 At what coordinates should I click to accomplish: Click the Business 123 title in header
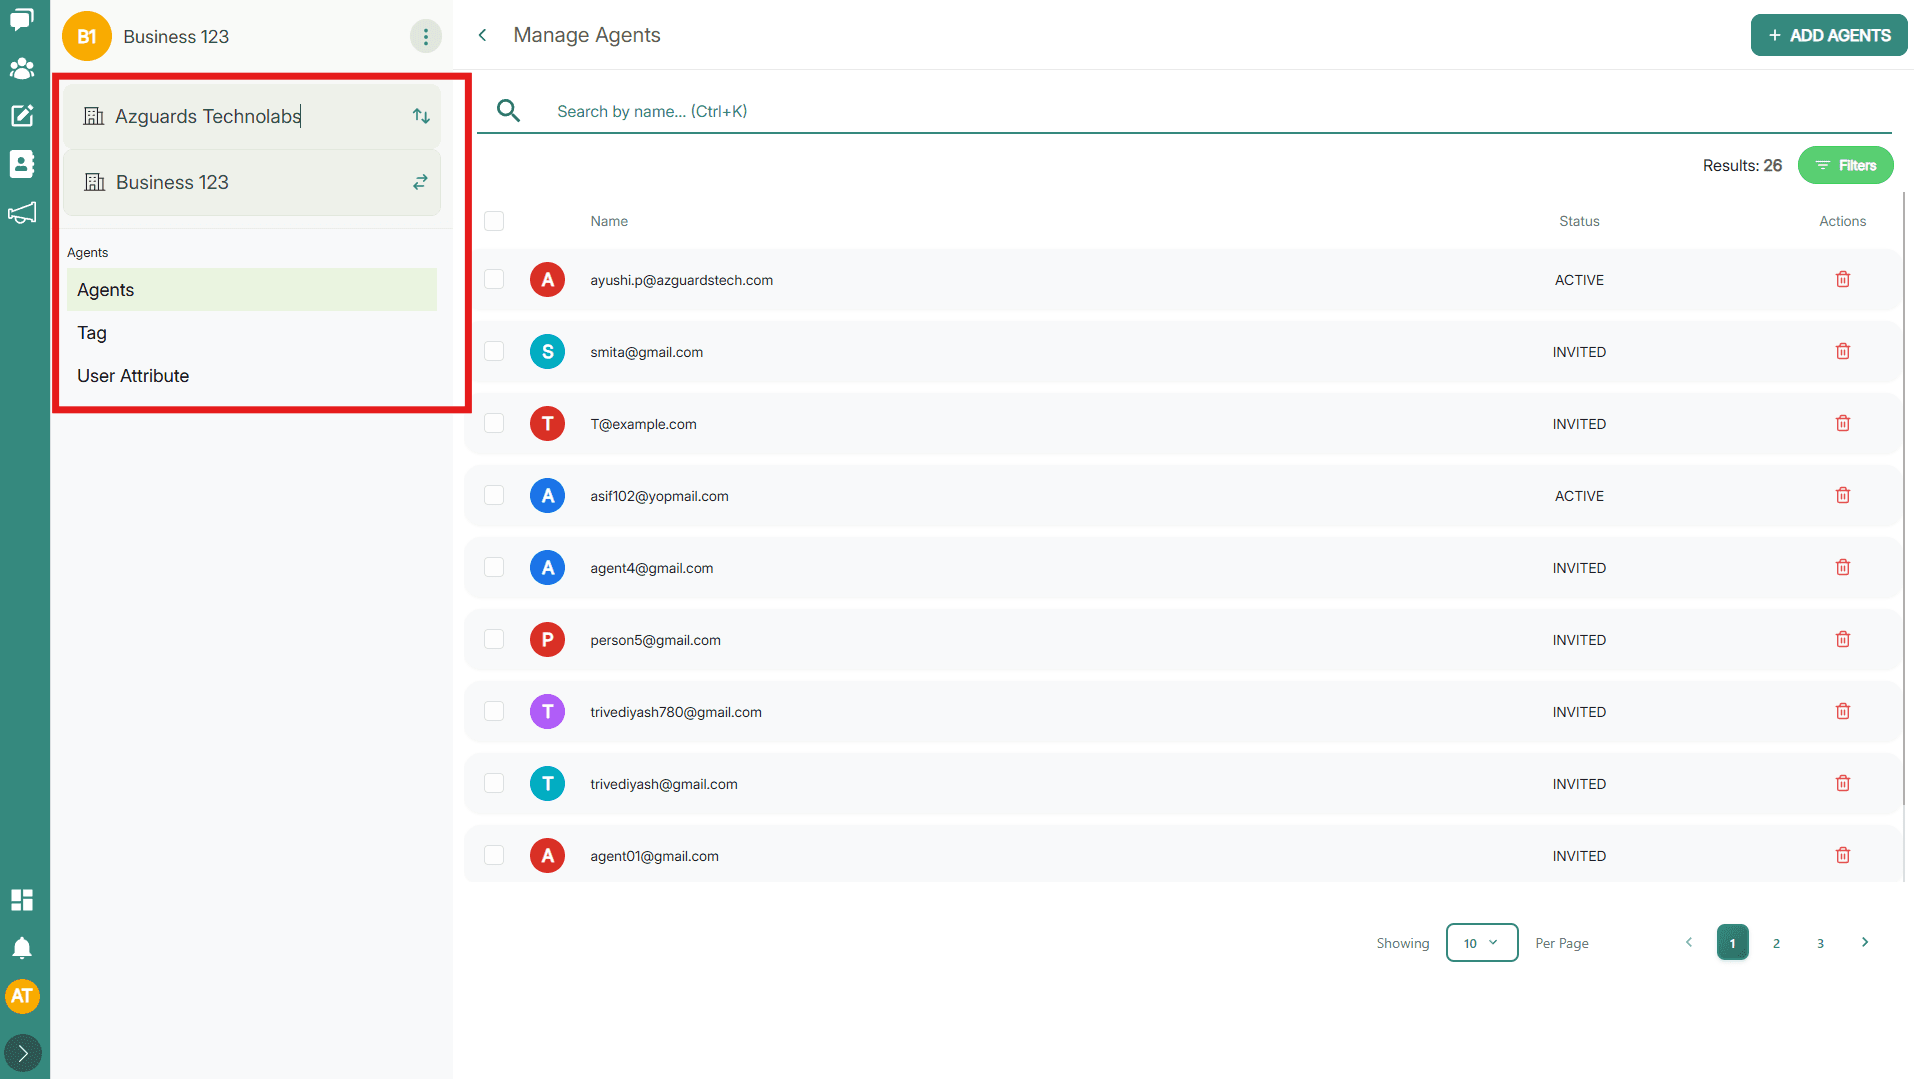(176, 37)
